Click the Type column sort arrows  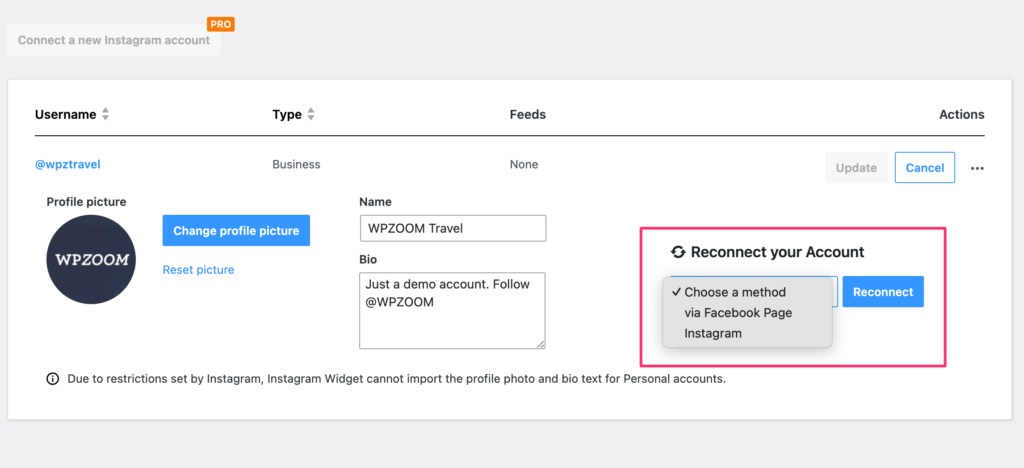311,114
